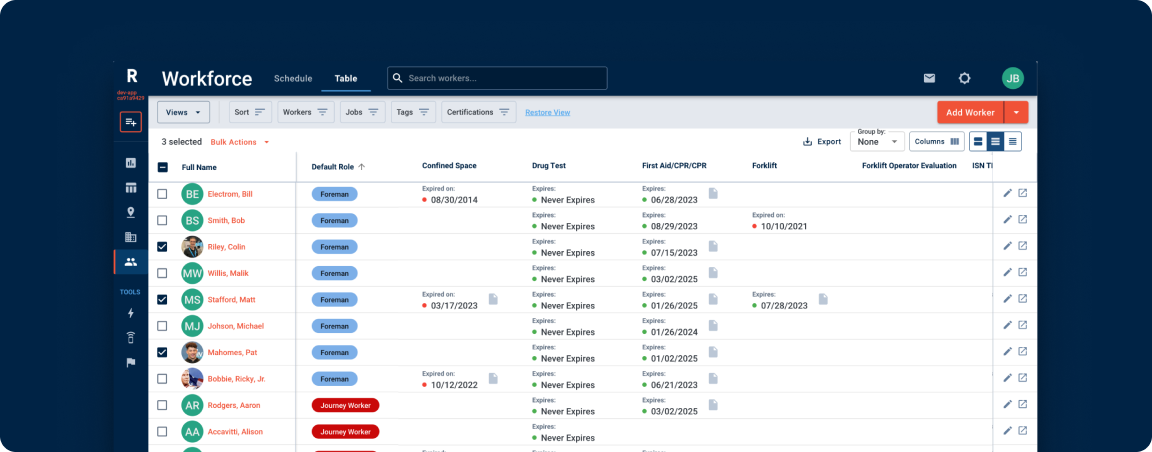This screenshot has height=452, width=1152.
Task: Open the Accavitti, Alison name link
Action: pyautogui.click(x=235, y=431)
